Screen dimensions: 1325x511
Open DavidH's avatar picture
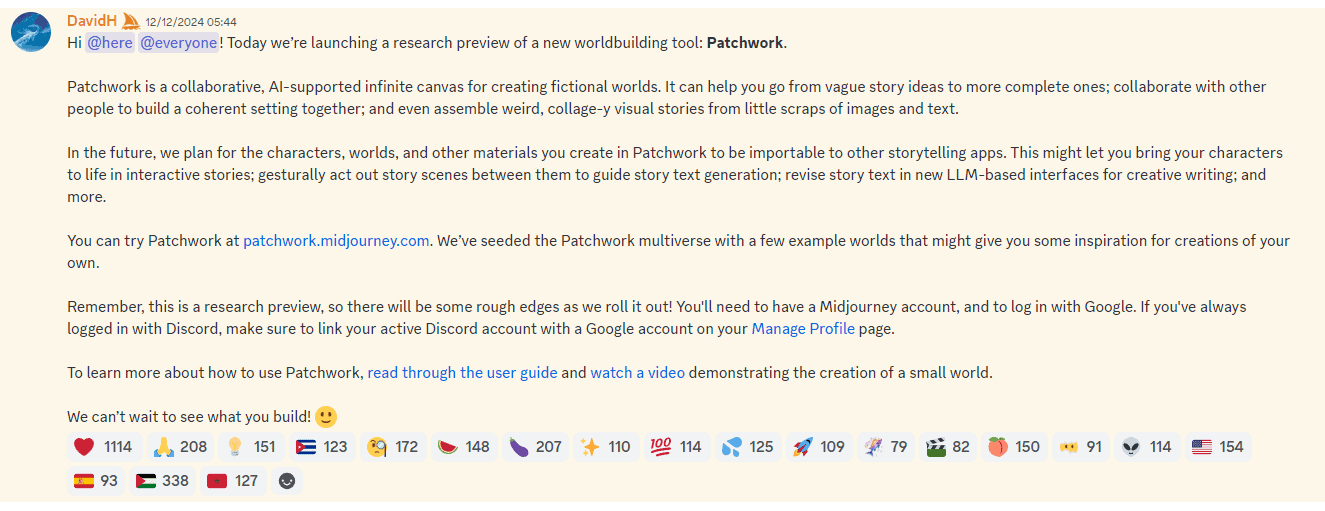32,33
